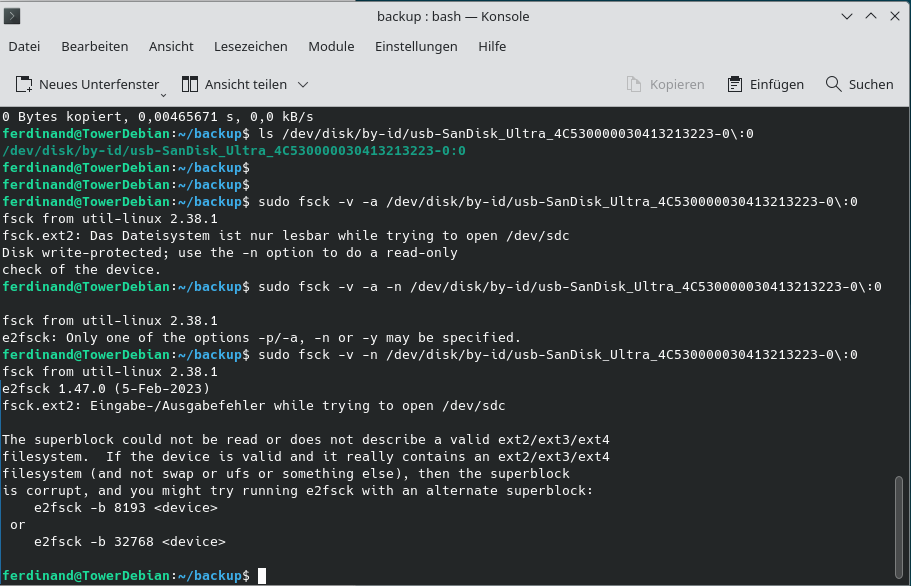The width and height of the screenshot is (911, 586).
Task: Click the terminal cursor at last prompt
Action: click(262, 576)
